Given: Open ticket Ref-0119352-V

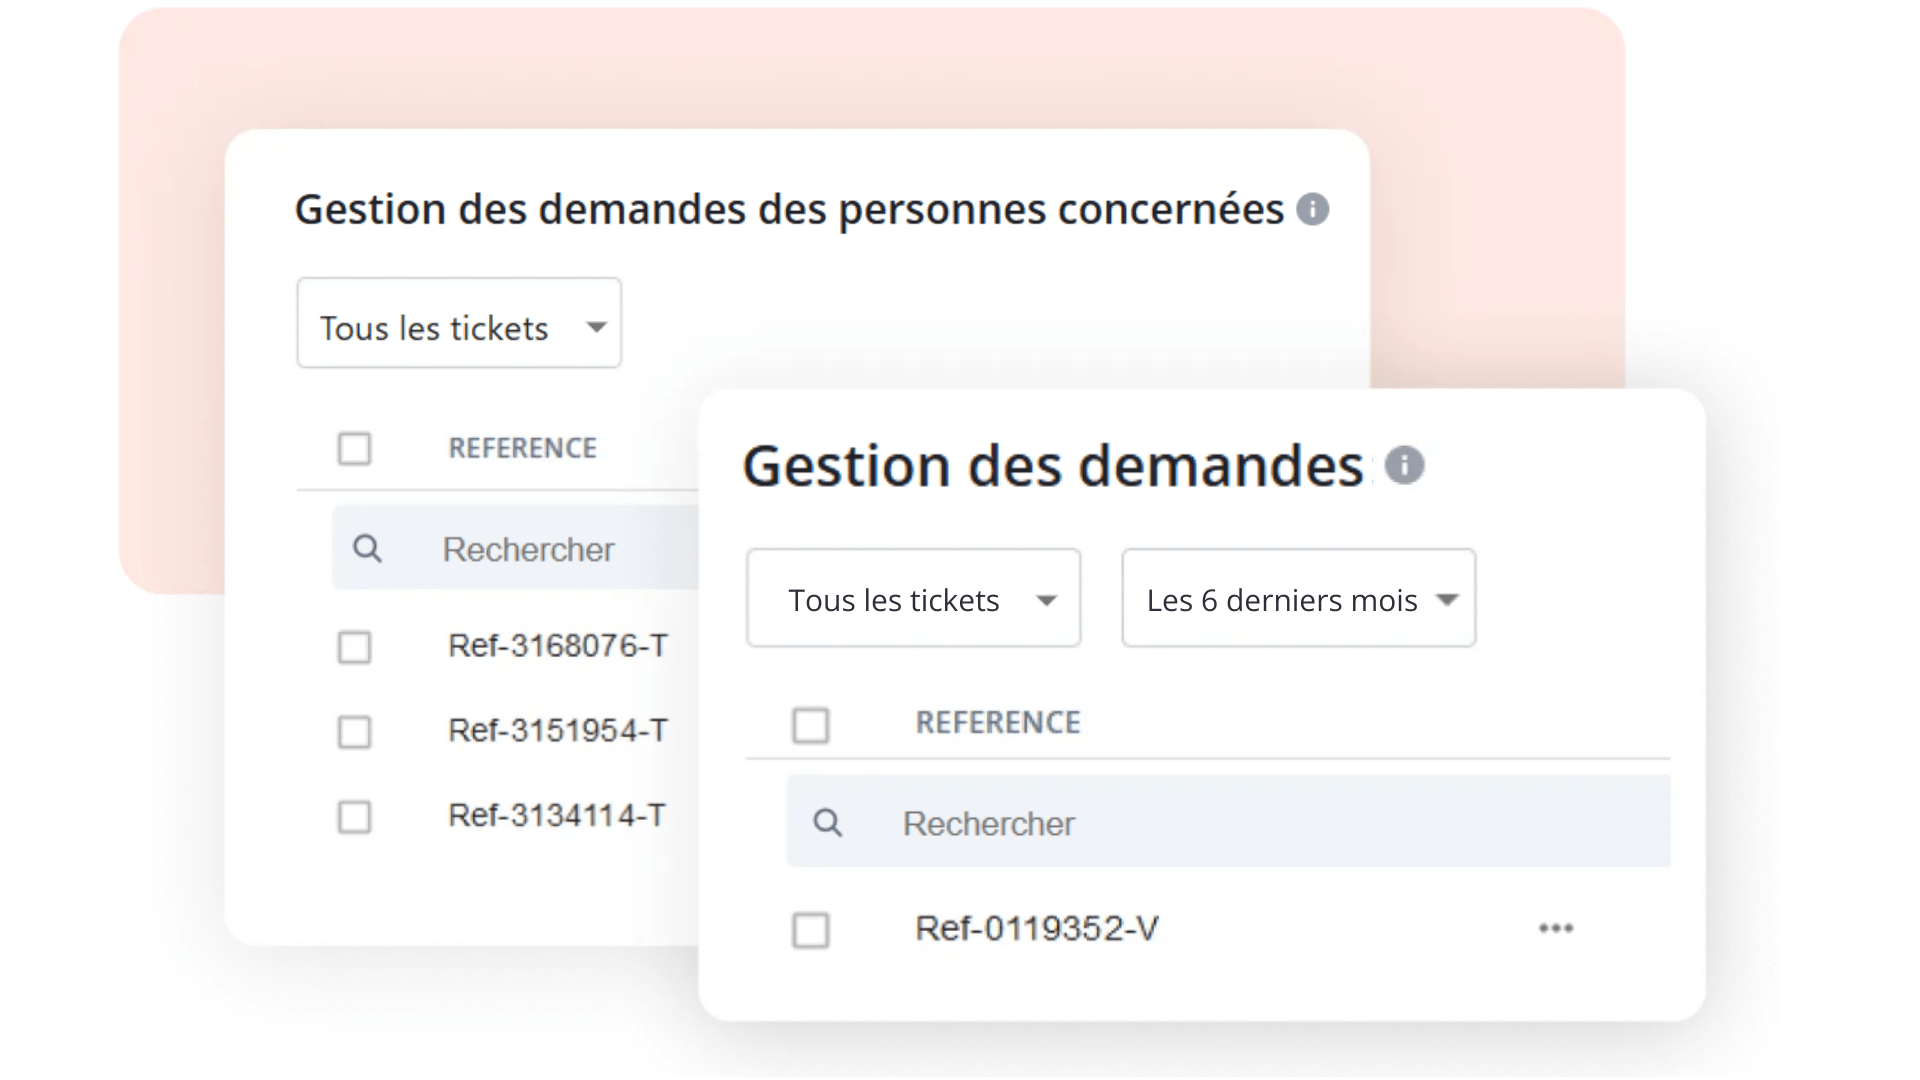Looking at the screenshot, I should click(x=1036, y=929).
